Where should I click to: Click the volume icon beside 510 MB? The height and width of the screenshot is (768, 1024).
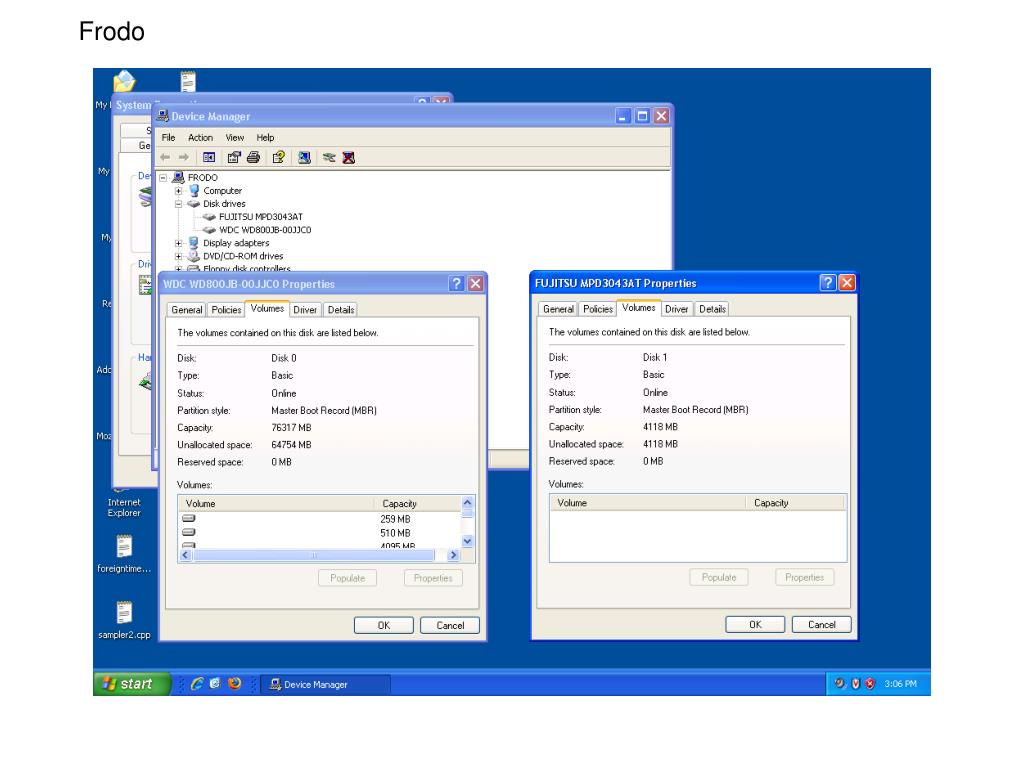[x=189, y=532]
